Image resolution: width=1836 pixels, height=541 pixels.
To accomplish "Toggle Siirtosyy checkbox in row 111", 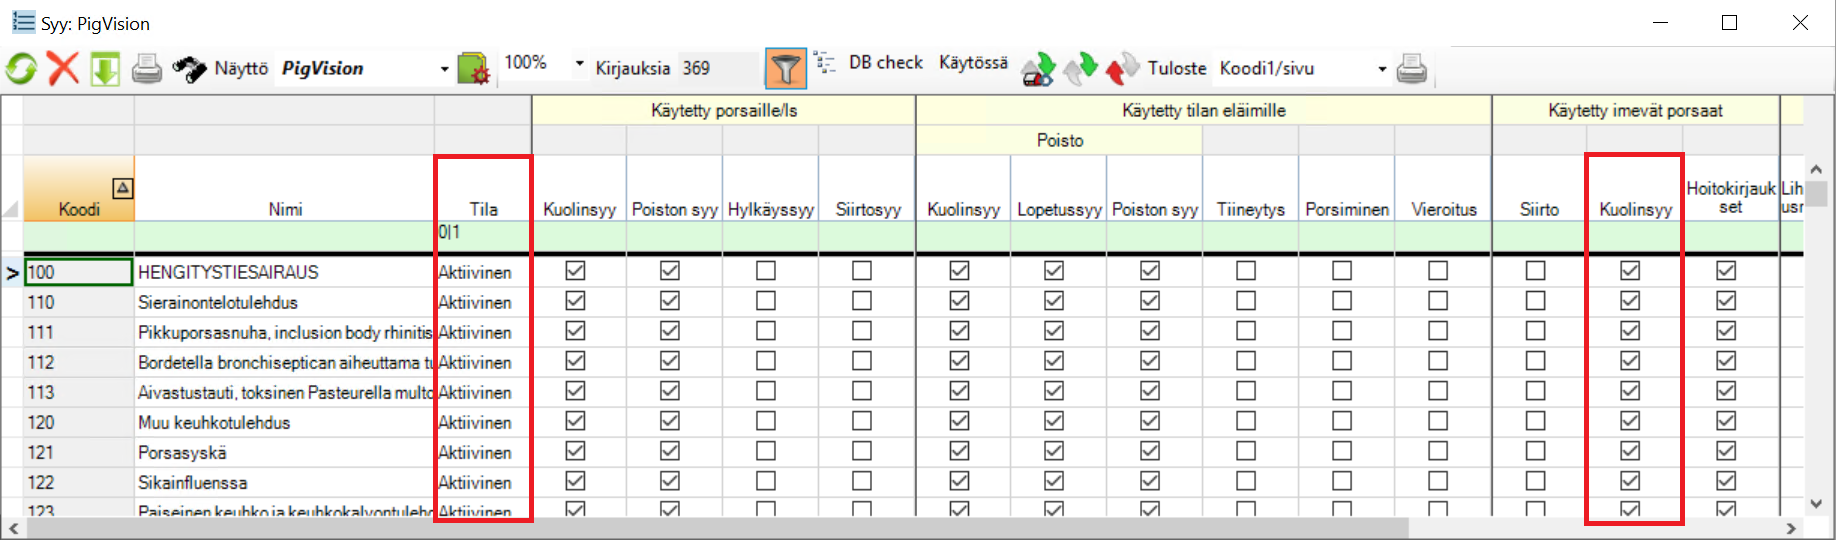I will point(862,331).
